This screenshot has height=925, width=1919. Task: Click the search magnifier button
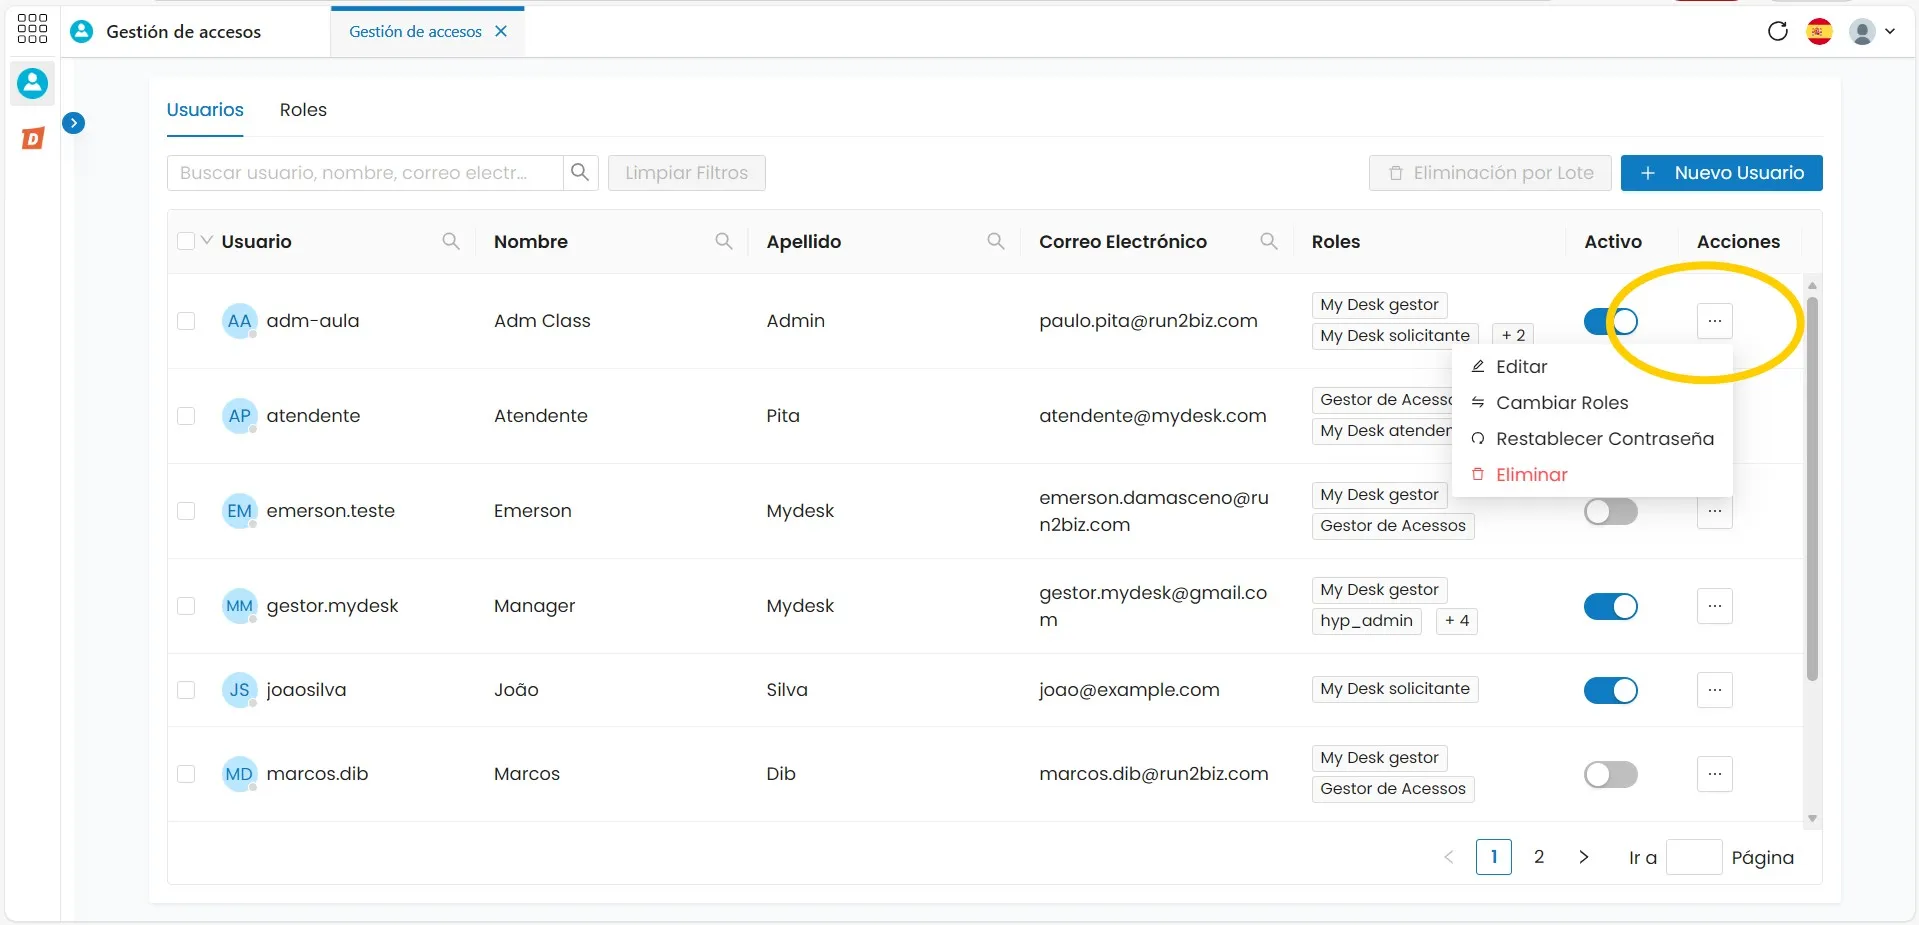coord(580,173)
